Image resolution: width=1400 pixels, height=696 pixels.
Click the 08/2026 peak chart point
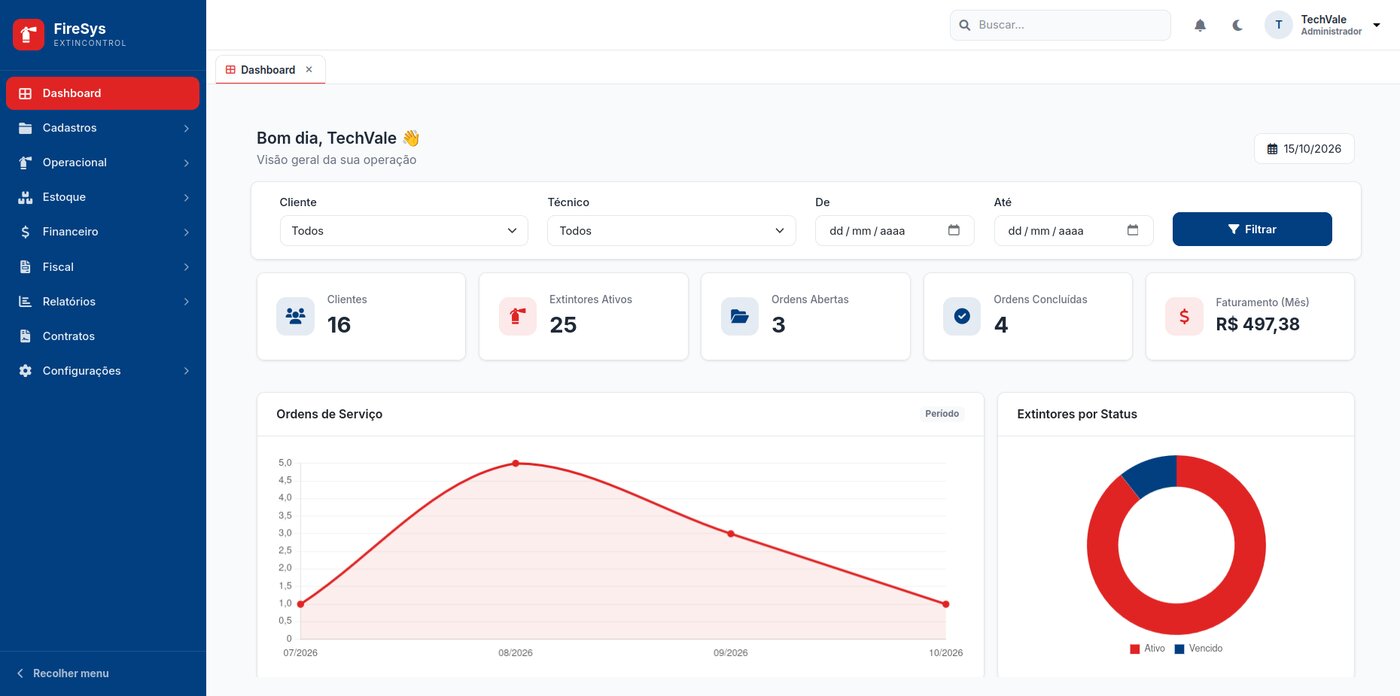coord(515,463)
